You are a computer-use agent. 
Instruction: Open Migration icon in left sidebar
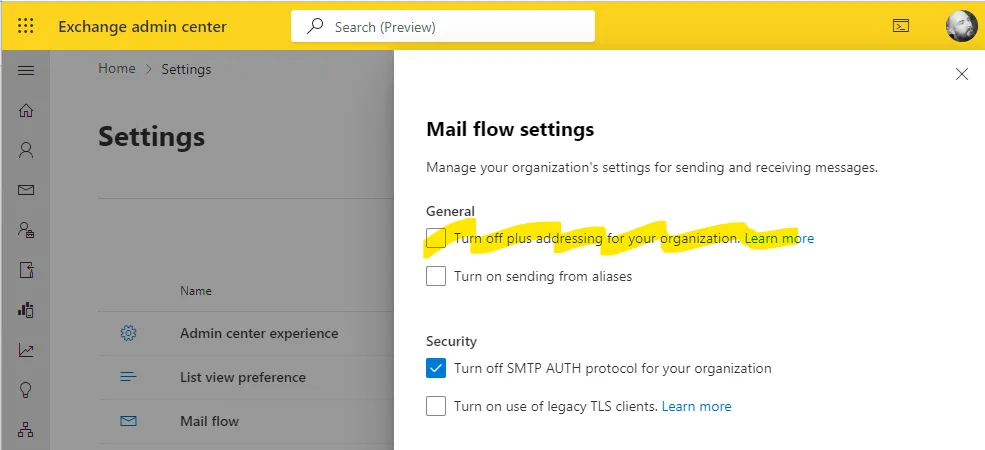click(x=26, y=270)
